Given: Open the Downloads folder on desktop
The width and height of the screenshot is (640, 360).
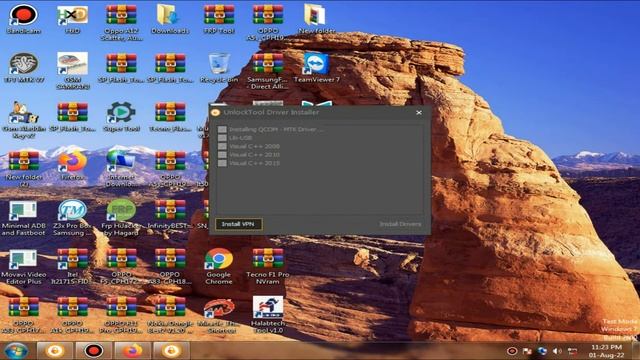Looking at the screenshot, I should (170, 19).
